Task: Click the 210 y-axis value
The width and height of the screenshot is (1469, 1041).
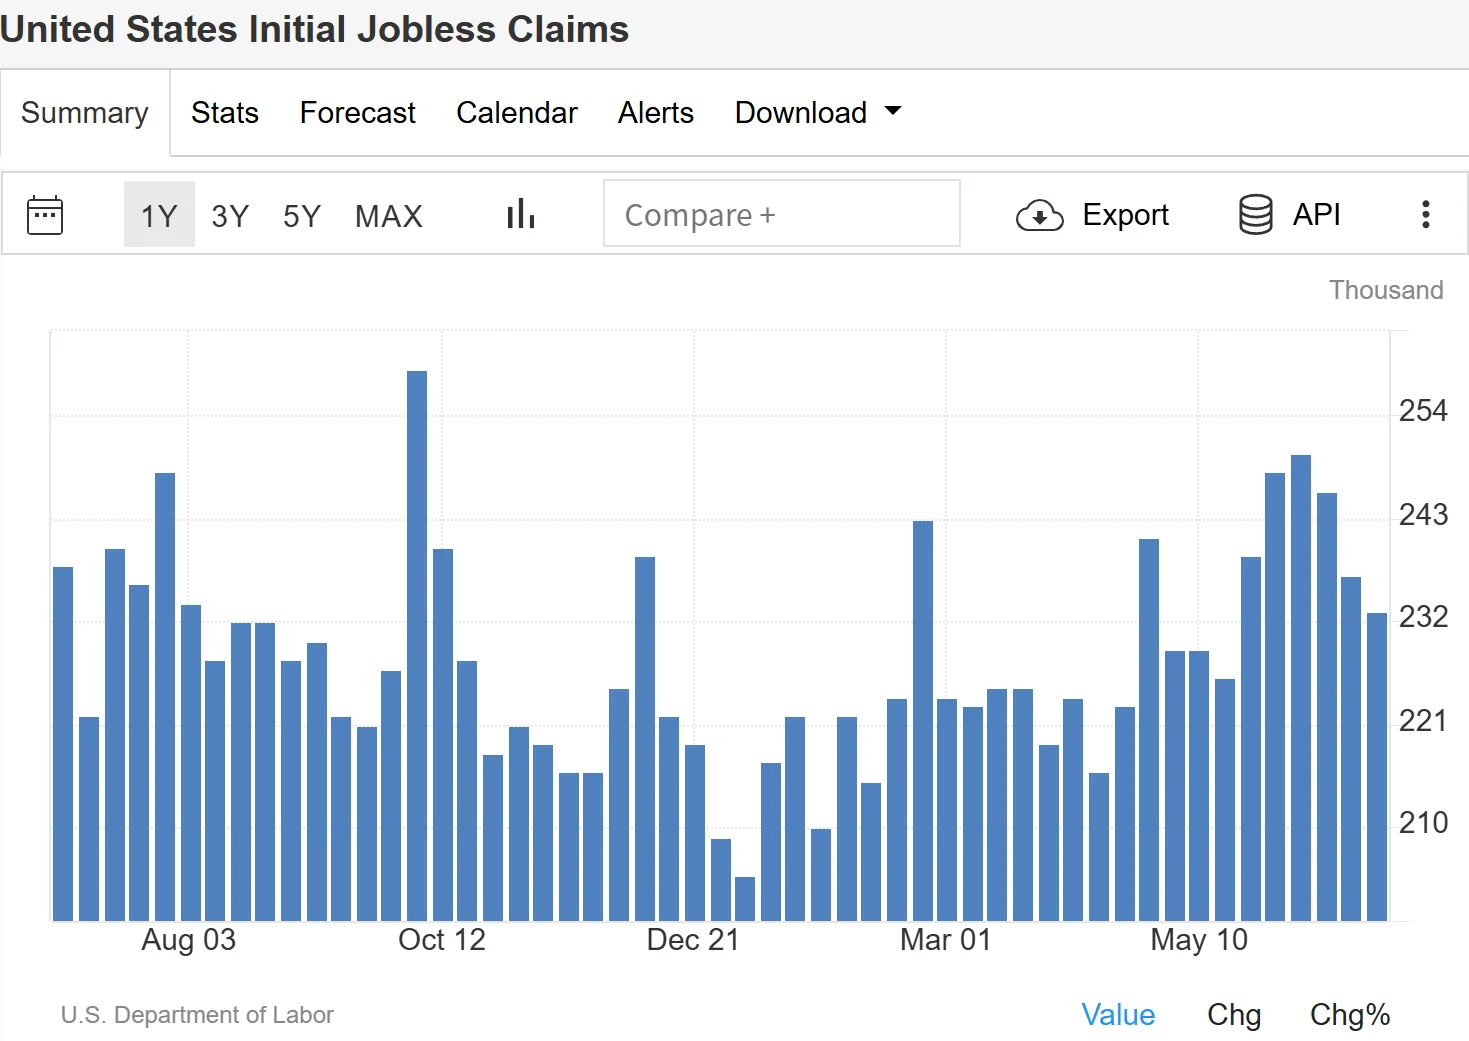Action: tap(1423, 823)
